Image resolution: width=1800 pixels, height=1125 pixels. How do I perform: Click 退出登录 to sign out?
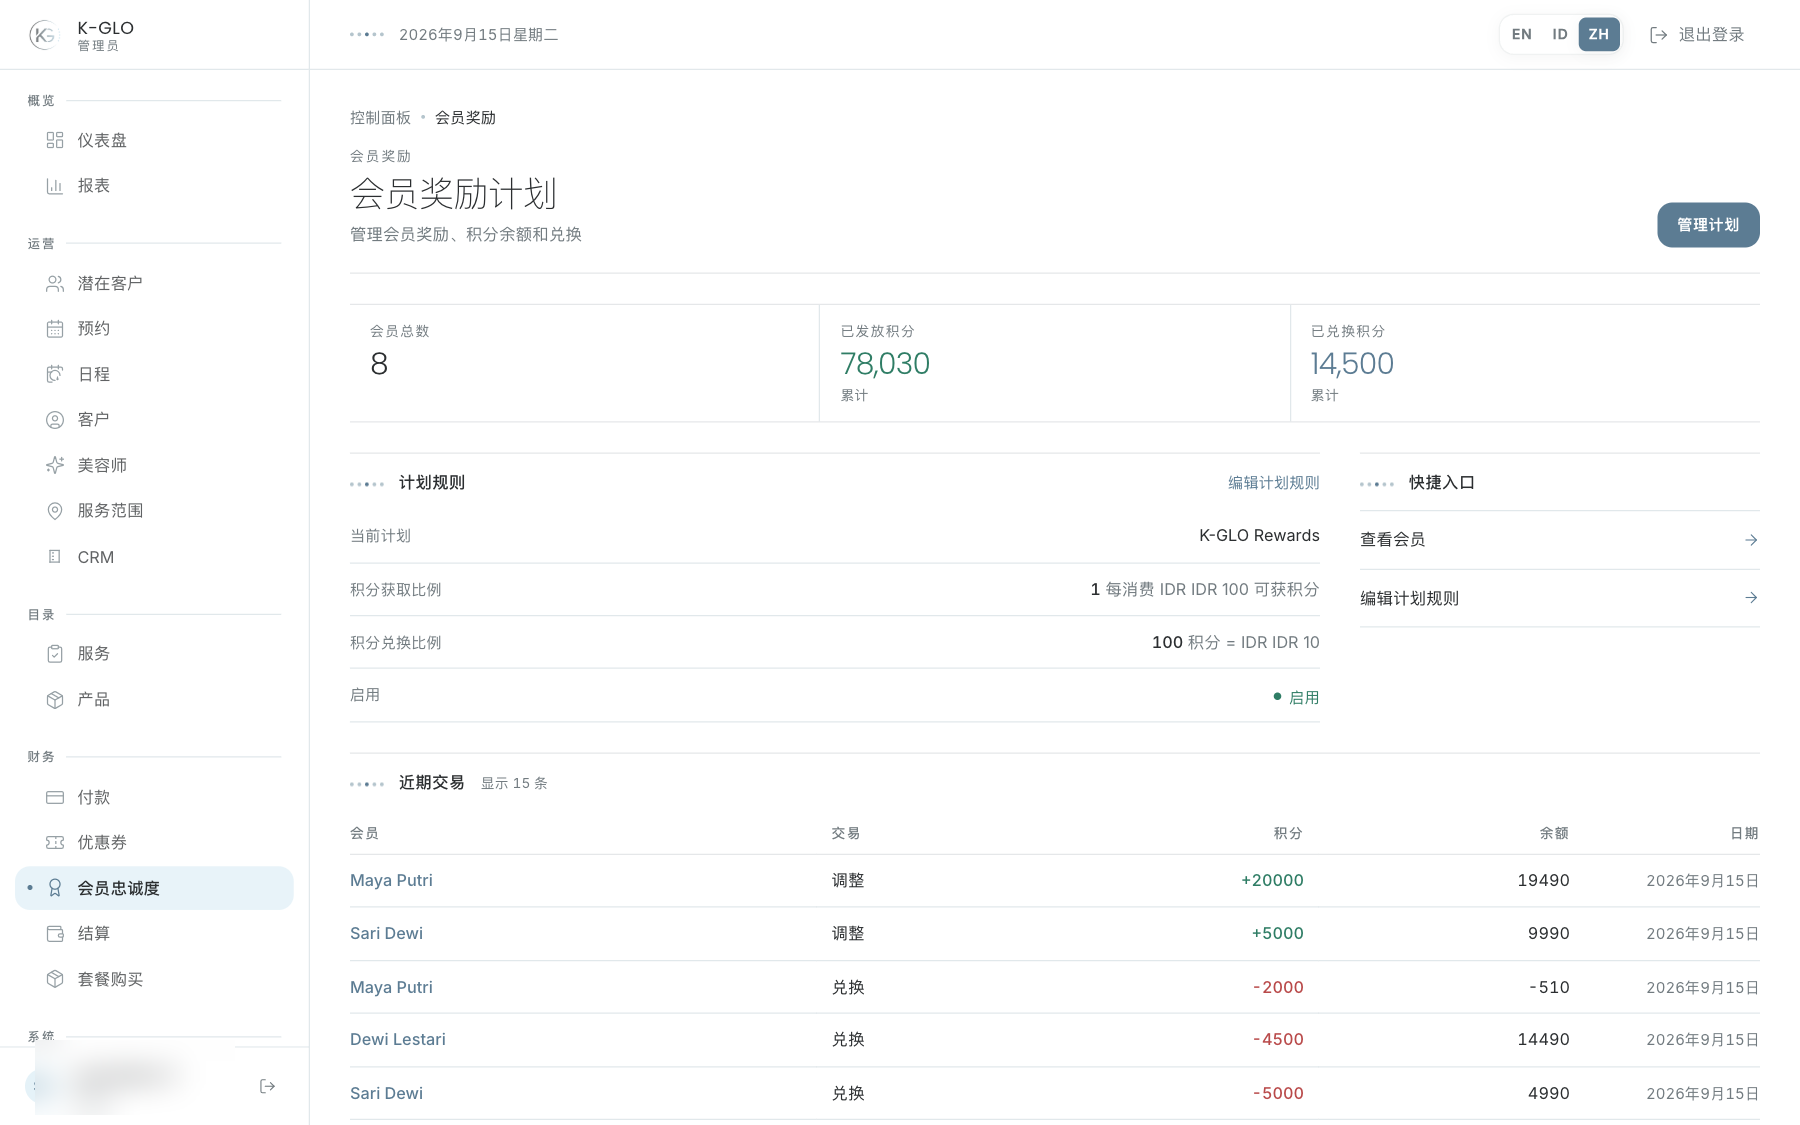tap(1697, 35)
